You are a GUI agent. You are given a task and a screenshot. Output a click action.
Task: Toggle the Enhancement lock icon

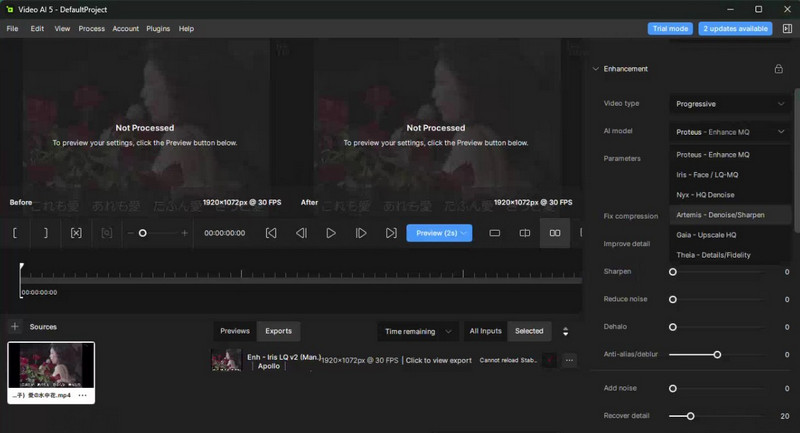click(x=778, y=69)
